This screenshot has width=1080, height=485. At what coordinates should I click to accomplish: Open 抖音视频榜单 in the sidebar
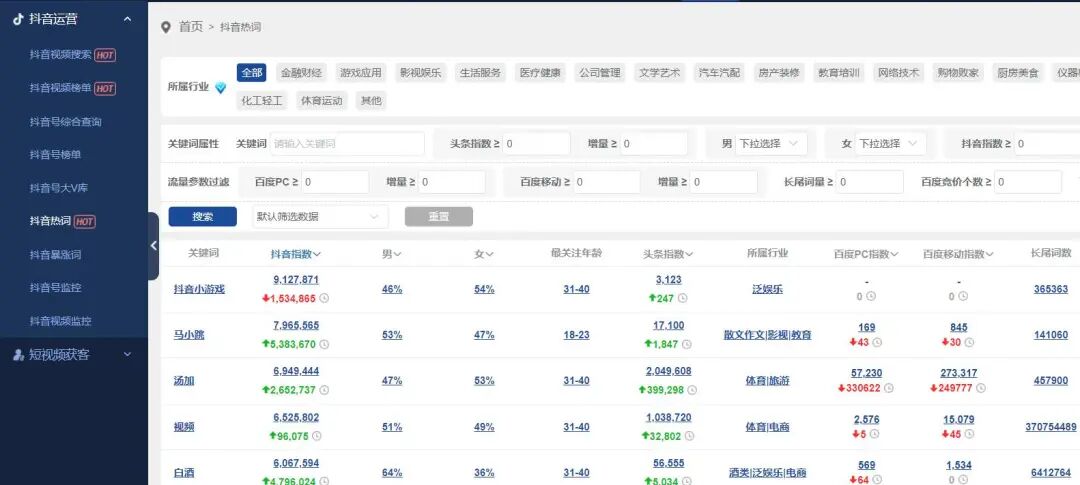61,88
